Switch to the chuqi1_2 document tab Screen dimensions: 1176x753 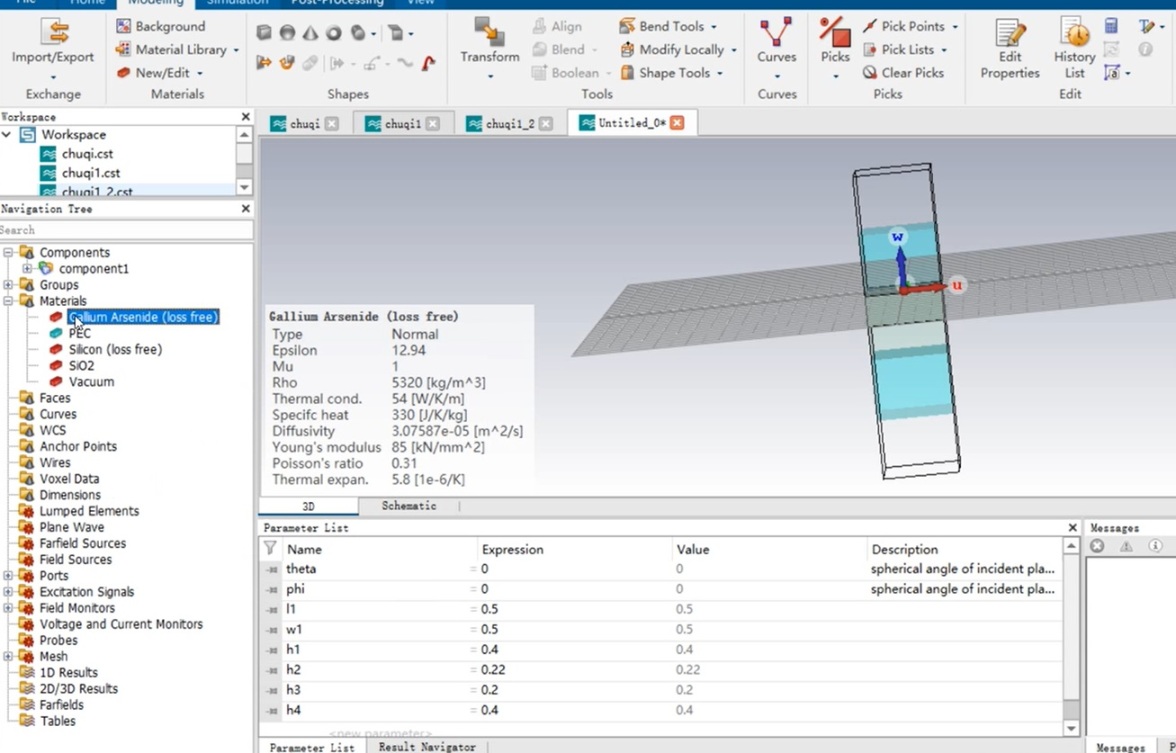(509, 124)
